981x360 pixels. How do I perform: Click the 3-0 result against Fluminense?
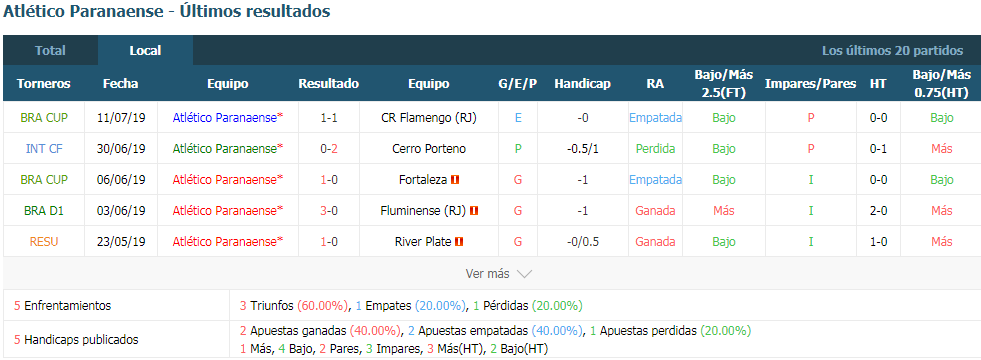[328, 211]
